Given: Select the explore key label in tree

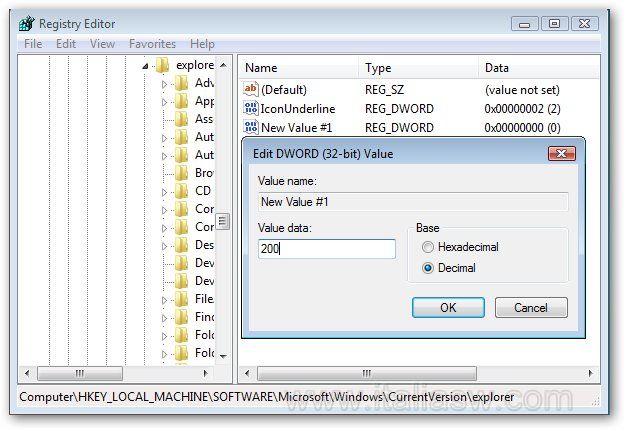Looking at the screenshot, I should pos(195,65).
